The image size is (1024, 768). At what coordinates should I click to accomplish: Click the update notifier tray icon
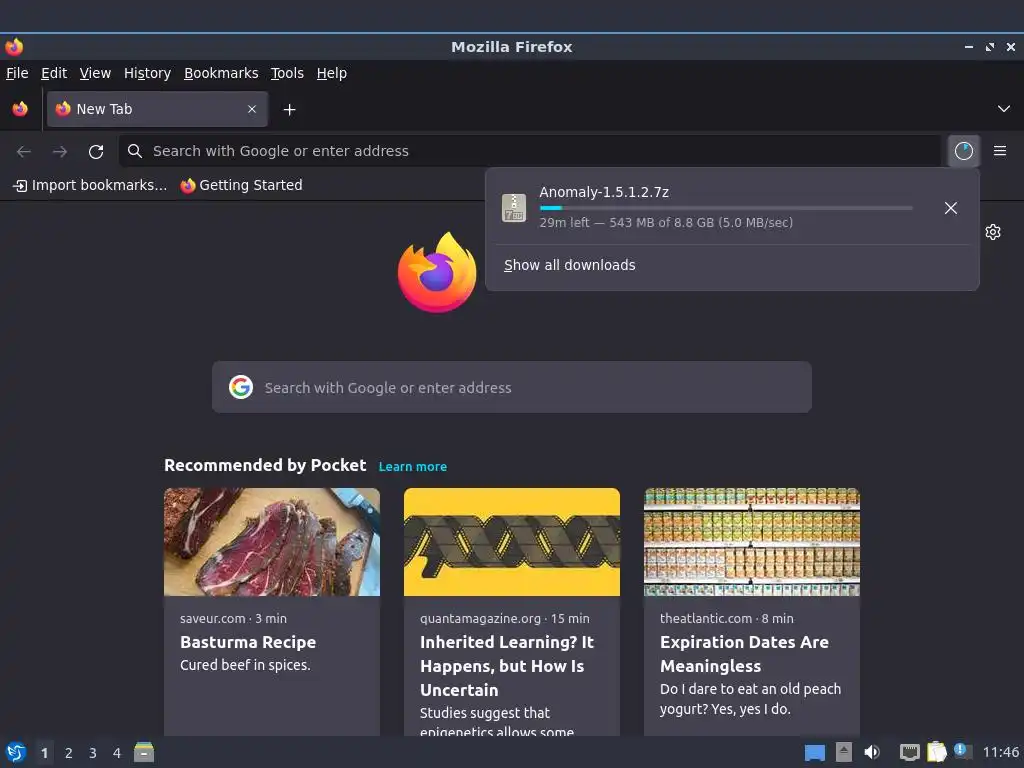[962, 751]
